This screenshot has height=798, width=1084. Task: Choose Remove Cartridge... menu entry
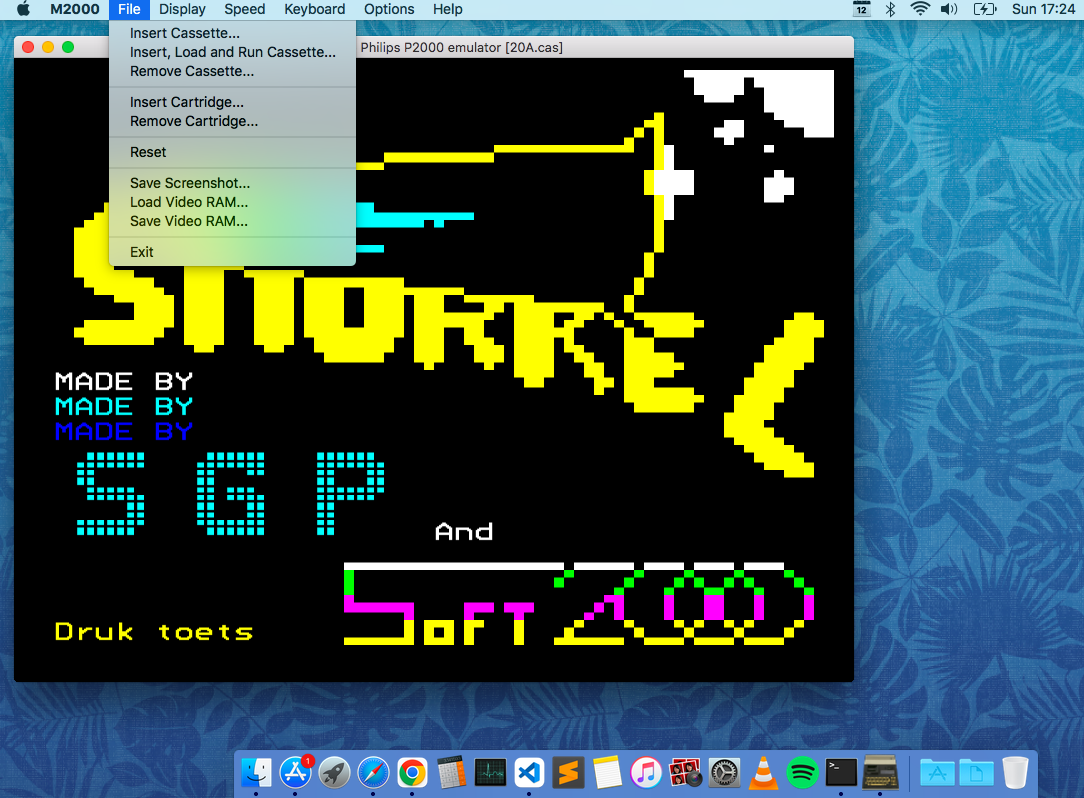pyautogui.click(x=232, y=121)
